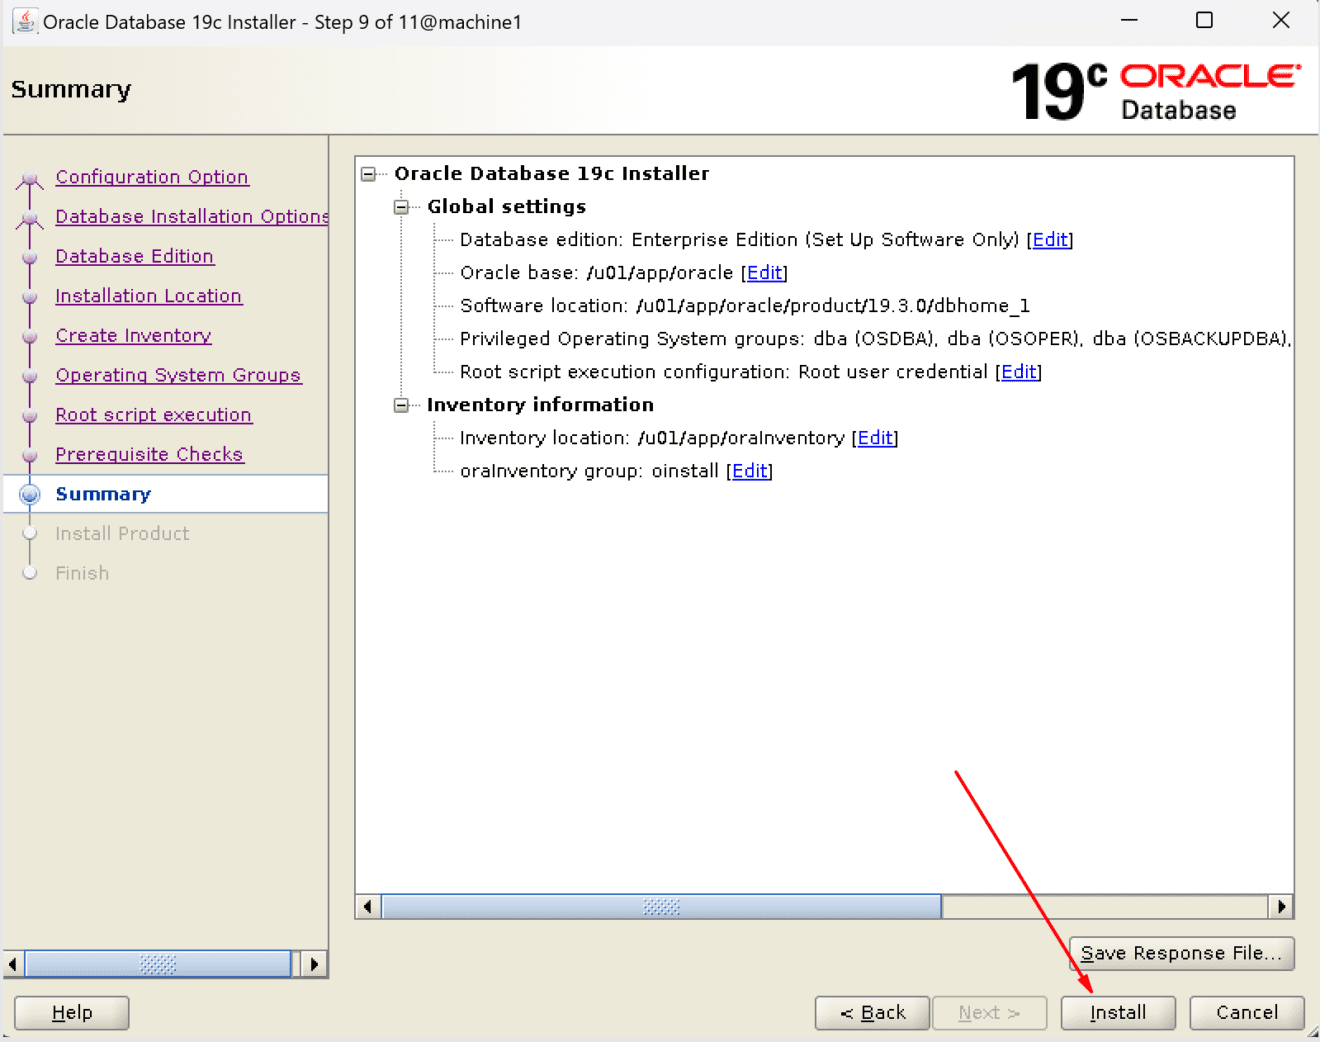Edit the oraInventory group
Screen dimensions: 1320x1042
tap(750, 471)
